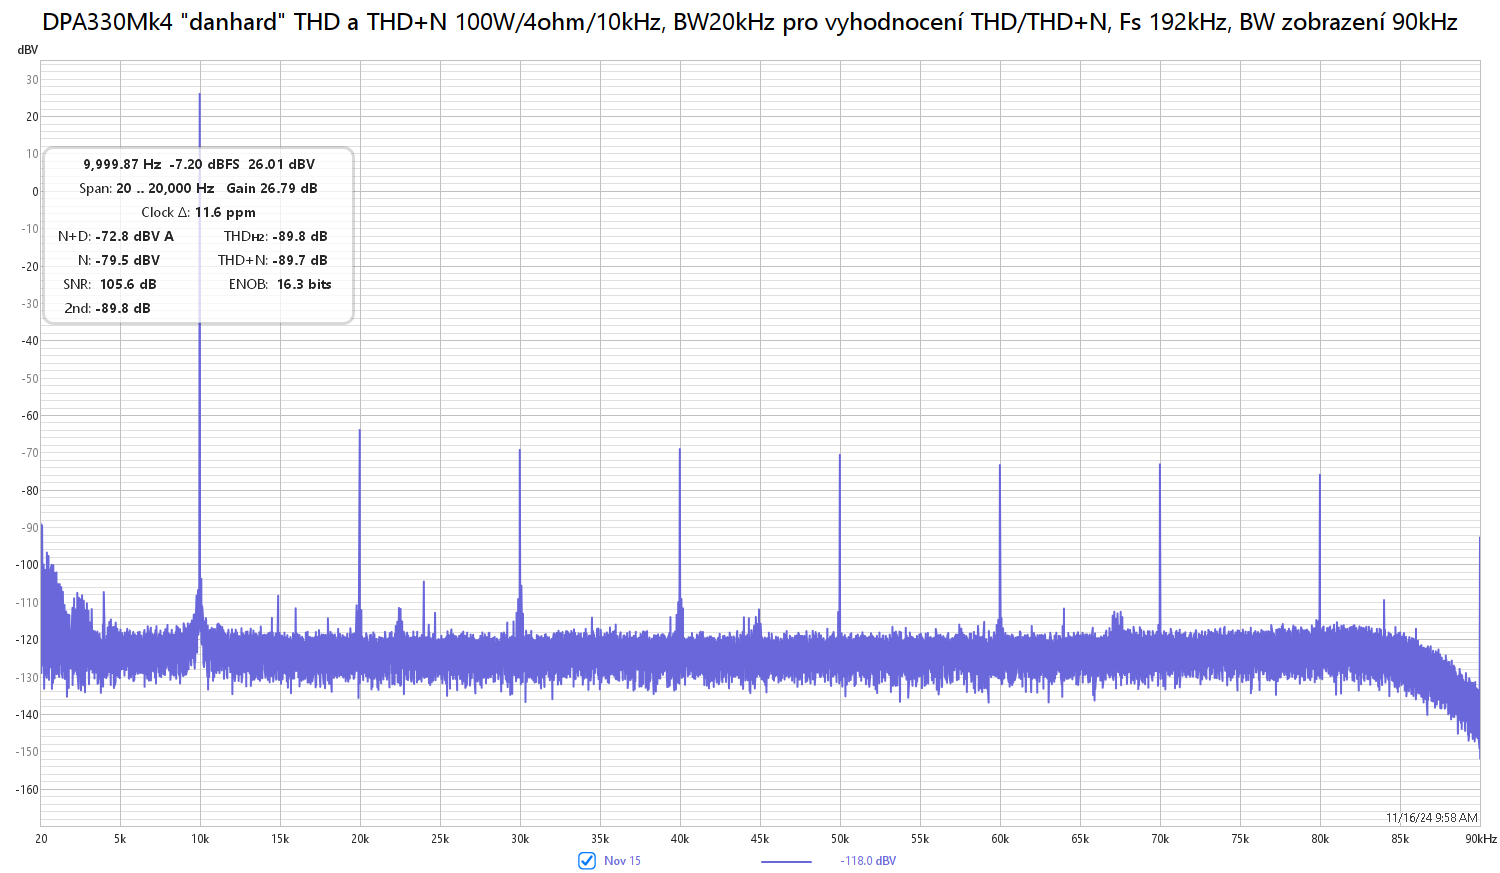Click the N+D -72.8 dBV A reading
The width and height of the screenshot is (1500, 873).
116,236
